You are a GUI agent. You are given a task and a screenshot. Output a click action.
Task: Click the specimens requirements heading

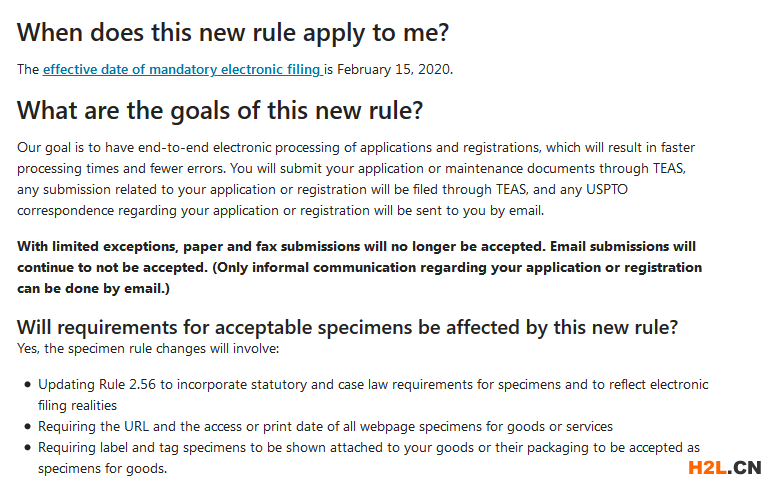[347, 327]
